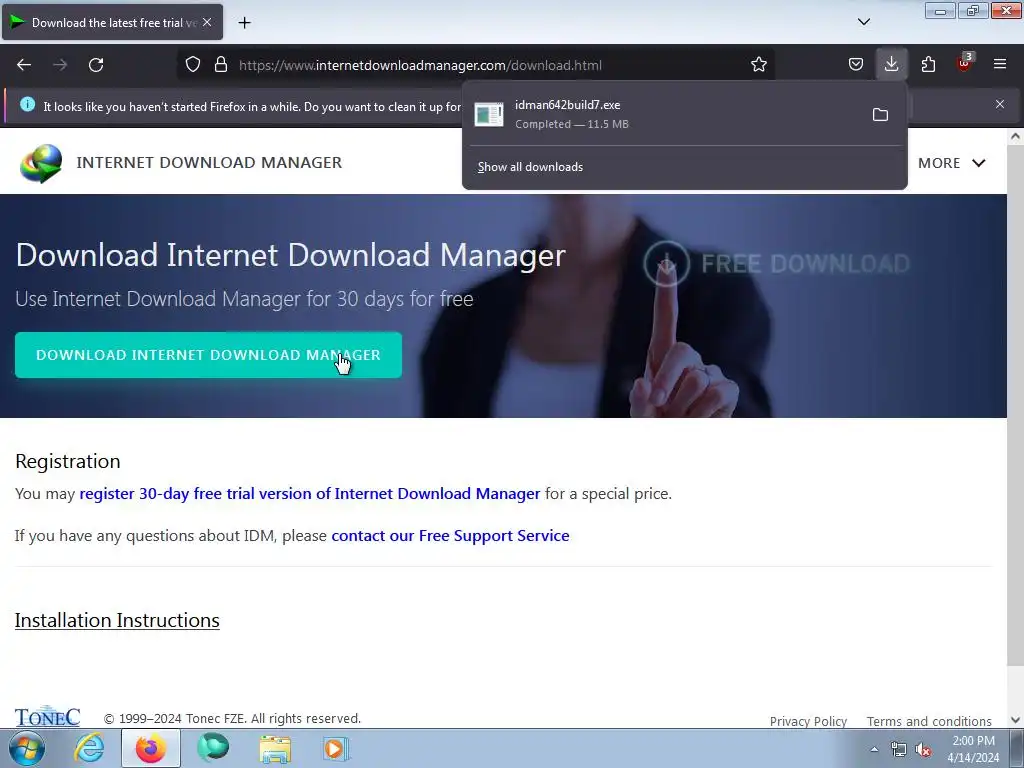Launch the media player taskbar icon

pos(336,748)
